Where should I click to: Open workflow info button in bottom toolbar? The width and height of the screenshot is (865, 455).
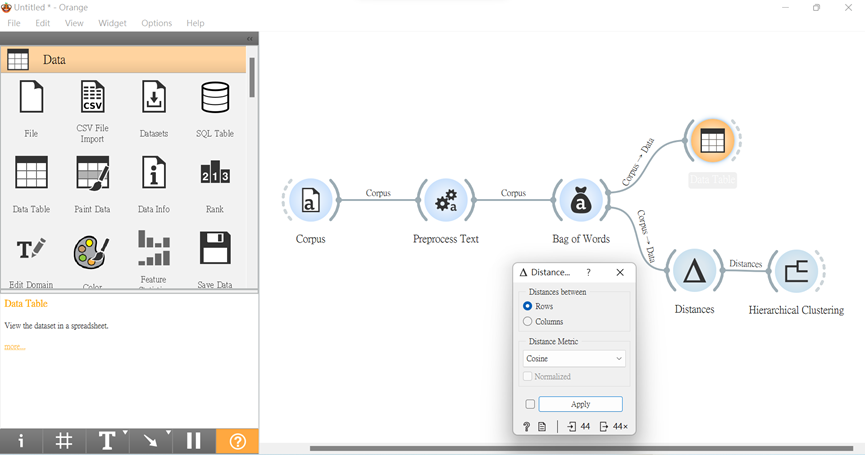pos(21,441)
